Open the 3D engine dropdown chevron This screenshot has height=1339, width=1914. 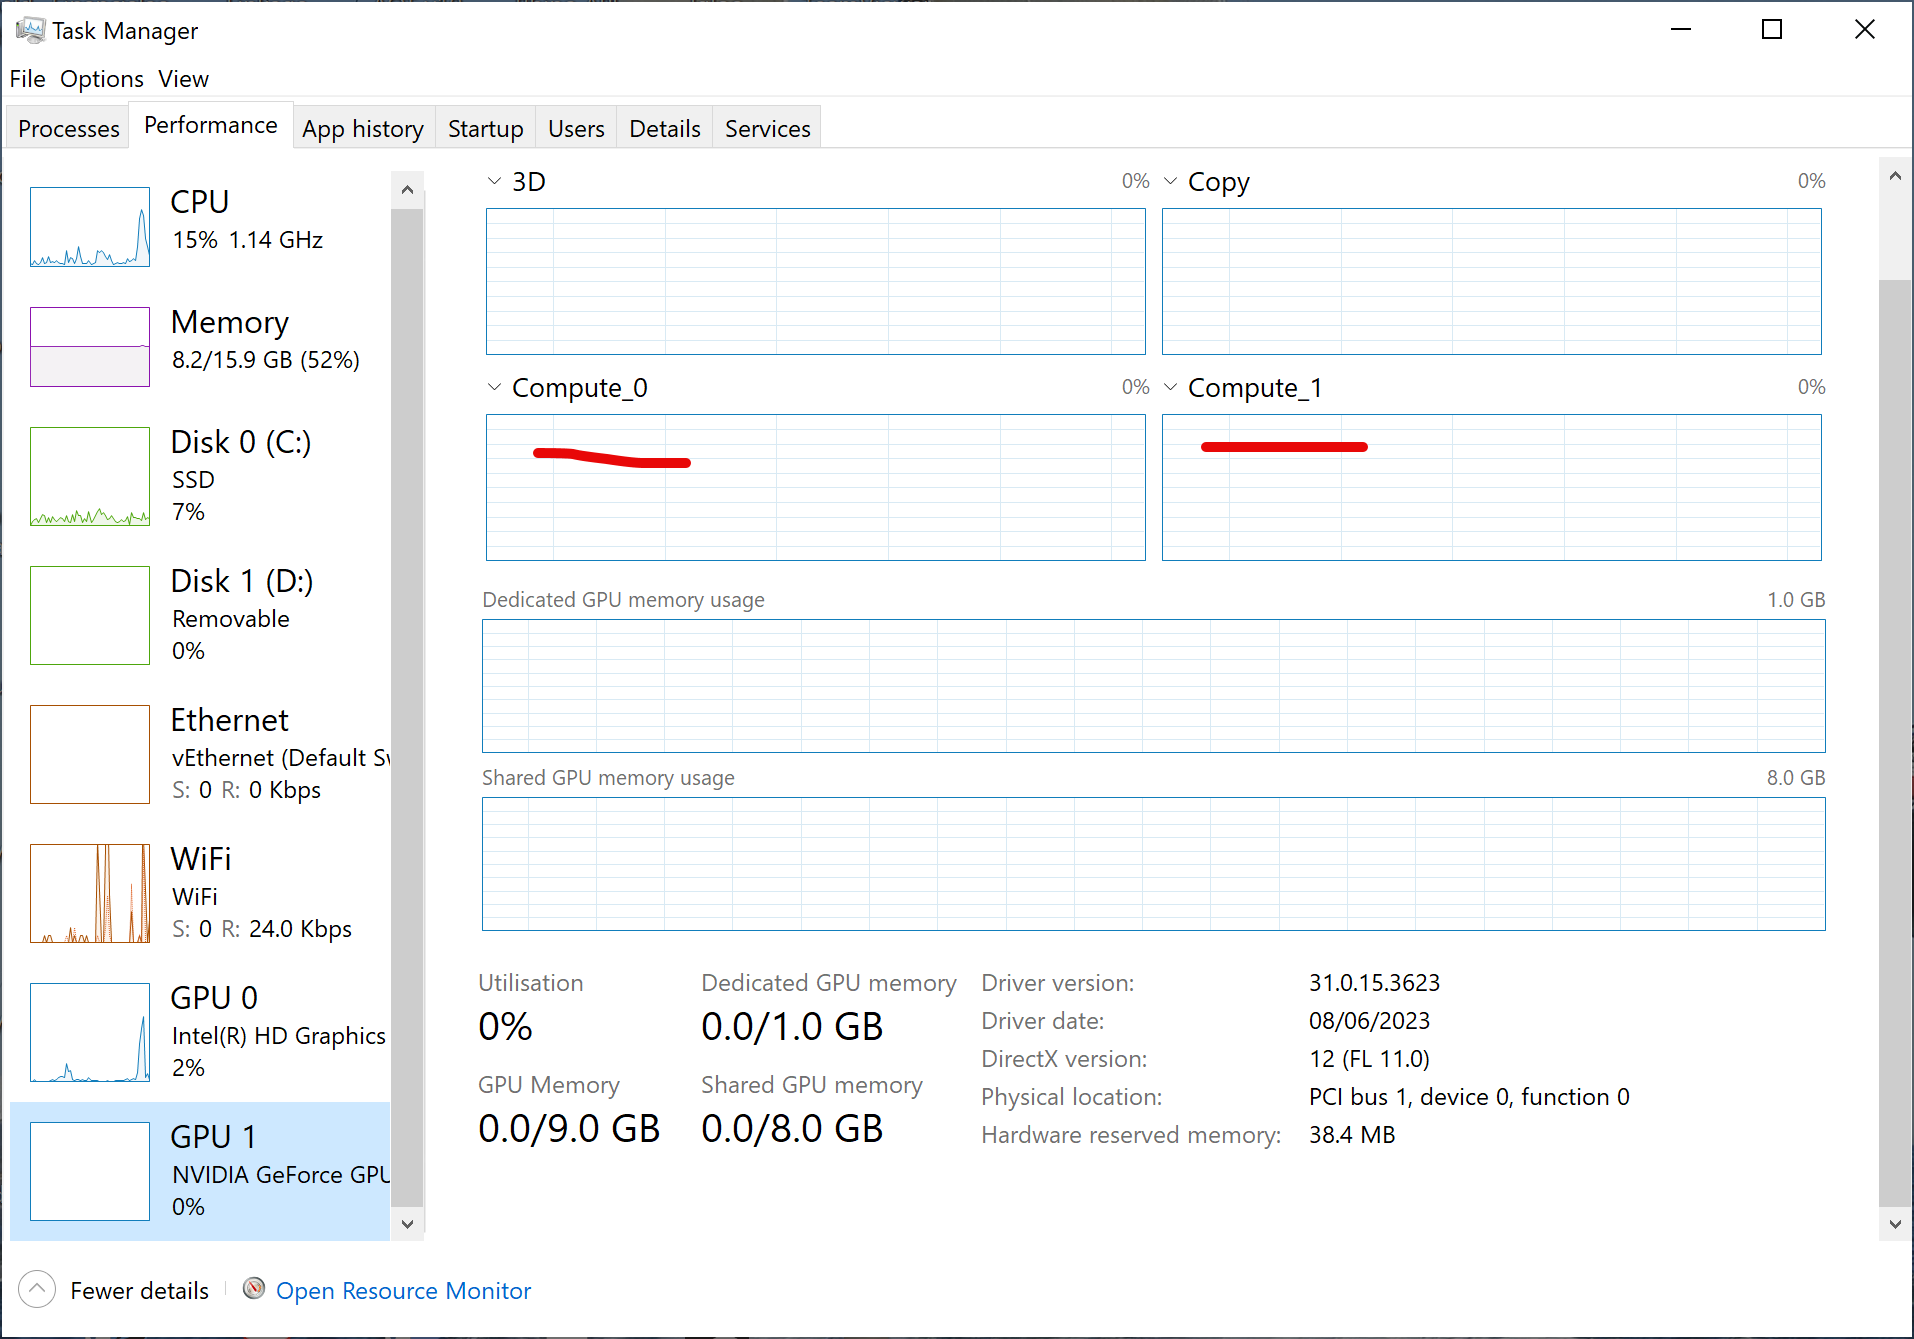[494, 181]
